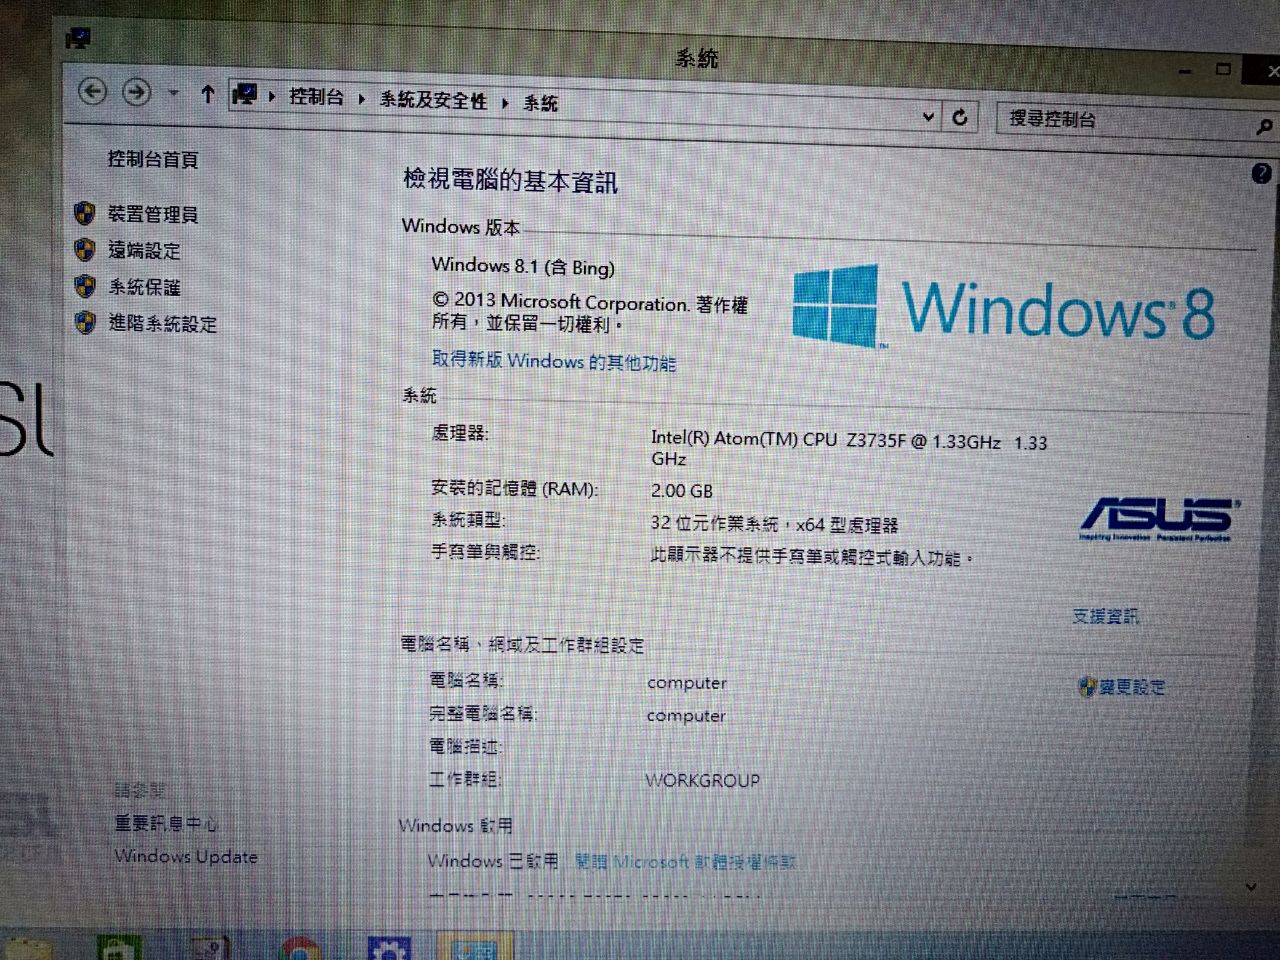
Task: Click the Forward arrow navigation button
Action: 136,93
